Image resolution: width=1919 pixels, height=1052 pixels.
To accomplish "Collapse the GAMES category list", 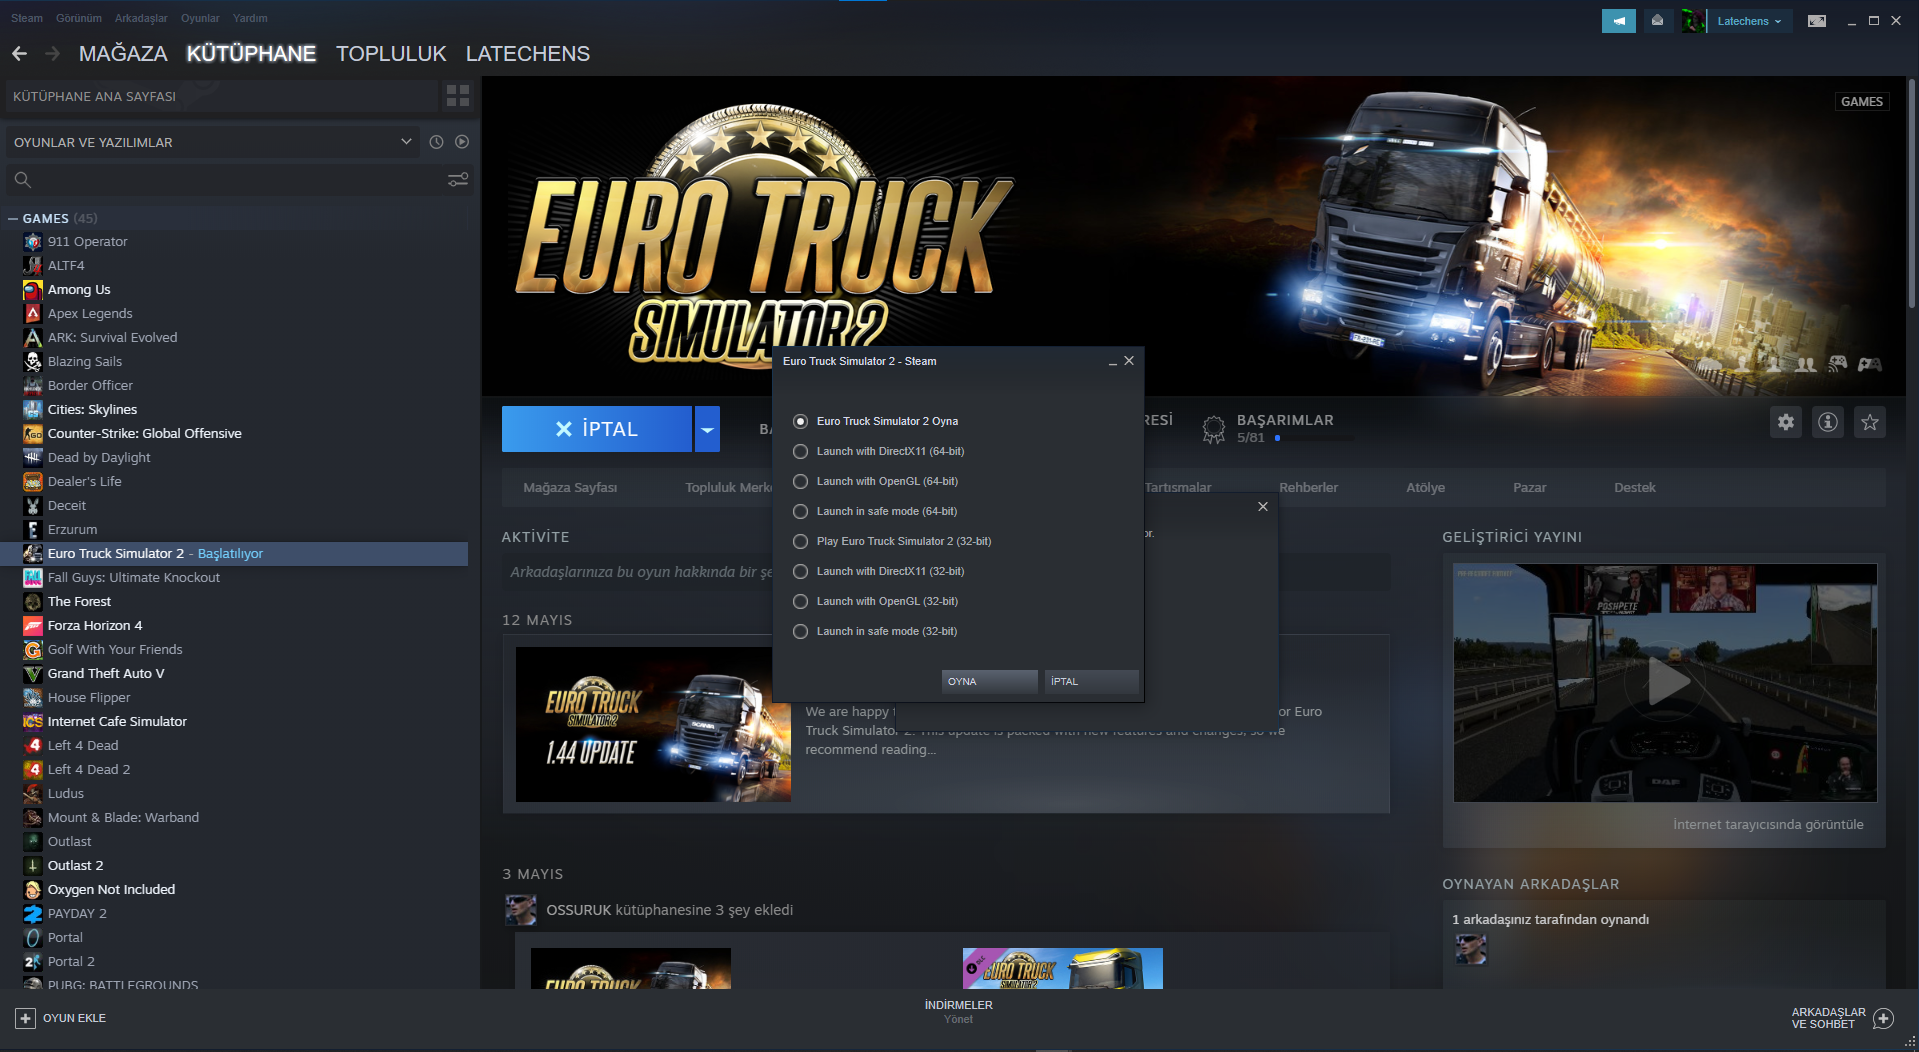I will pyautogui.click(x=13, y=218).
